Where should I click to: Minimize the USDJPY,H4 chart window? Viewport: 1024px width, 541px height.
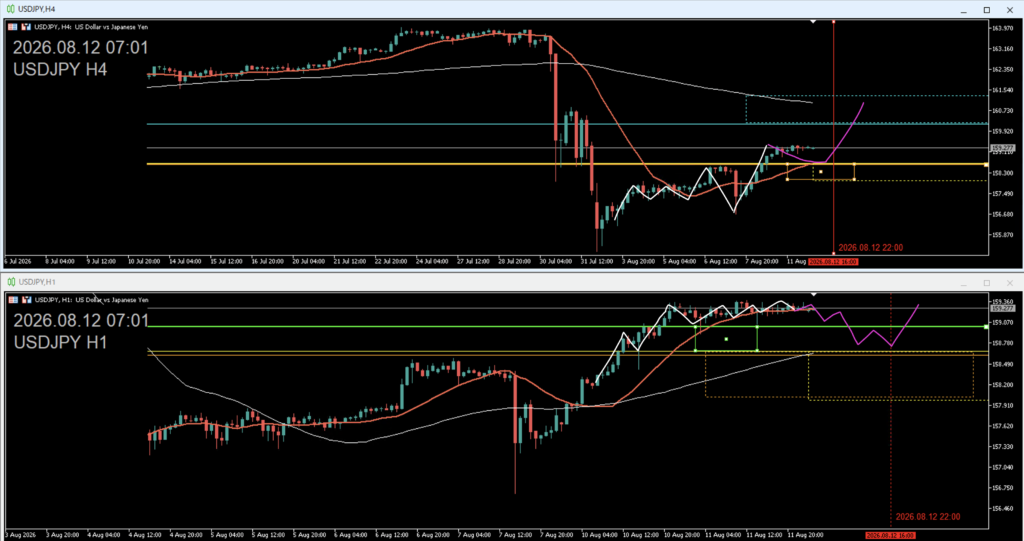click(x=964, y=10)
